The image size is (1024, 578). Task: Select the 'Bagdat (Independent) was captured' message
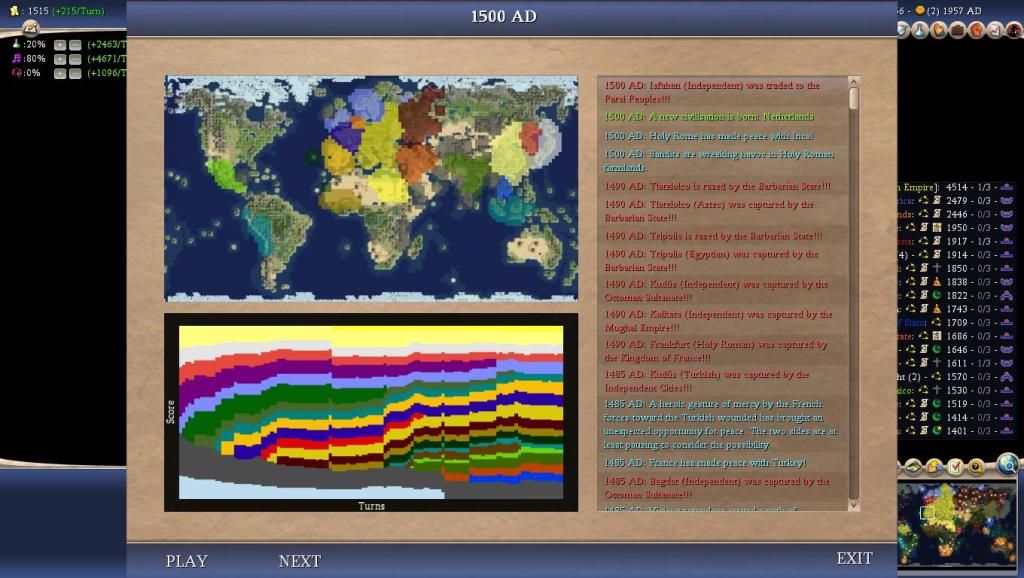[717, 488]
